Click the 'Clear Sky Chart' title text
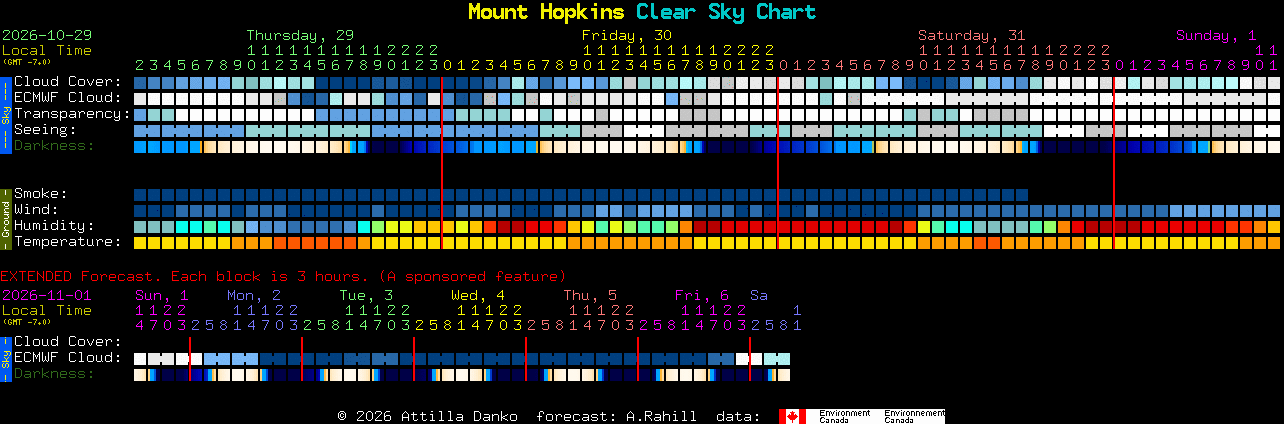 pos(726,12)
